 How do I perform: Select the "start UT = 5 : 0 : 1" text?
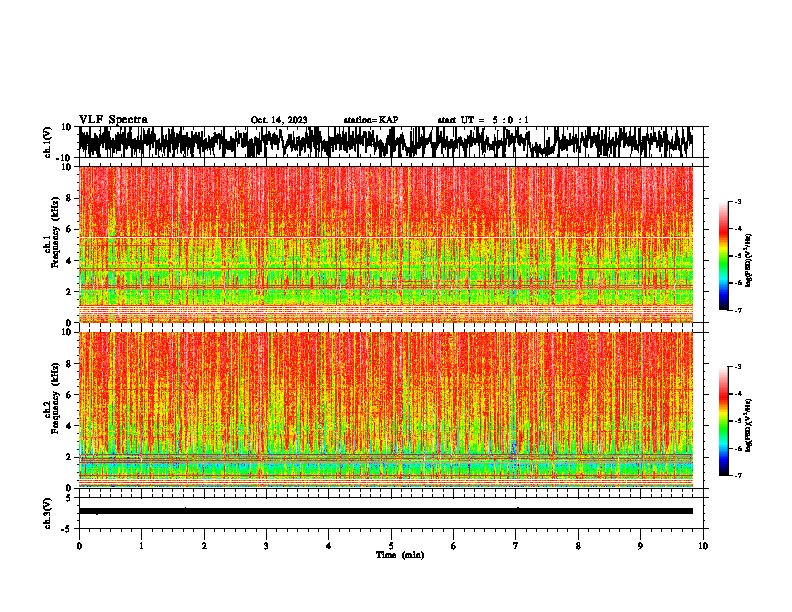coord(483,120)
